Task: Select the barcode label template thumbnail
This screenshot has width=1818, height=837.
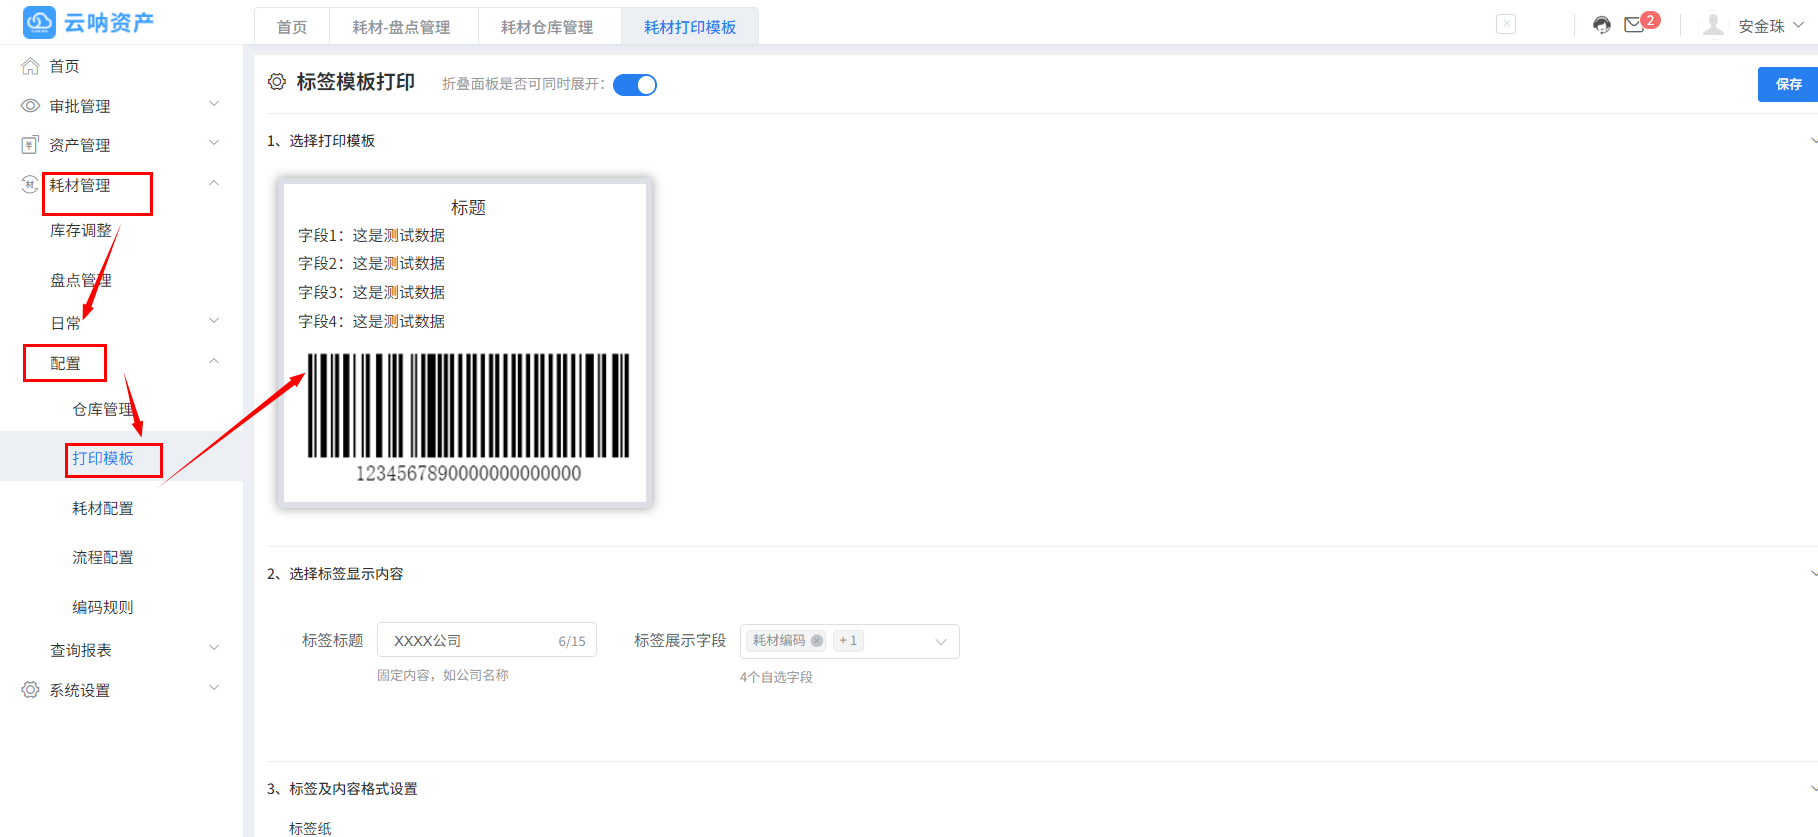Action: tap(465, 343)
